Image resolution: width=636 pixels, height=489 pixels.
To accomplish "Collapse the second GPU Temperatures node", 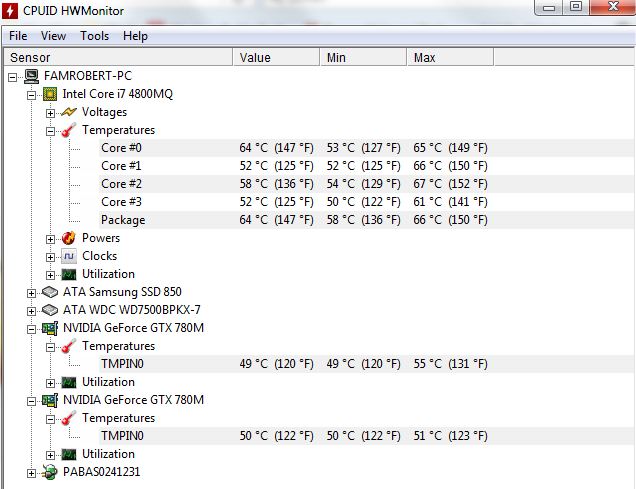I will click(50, 419).
